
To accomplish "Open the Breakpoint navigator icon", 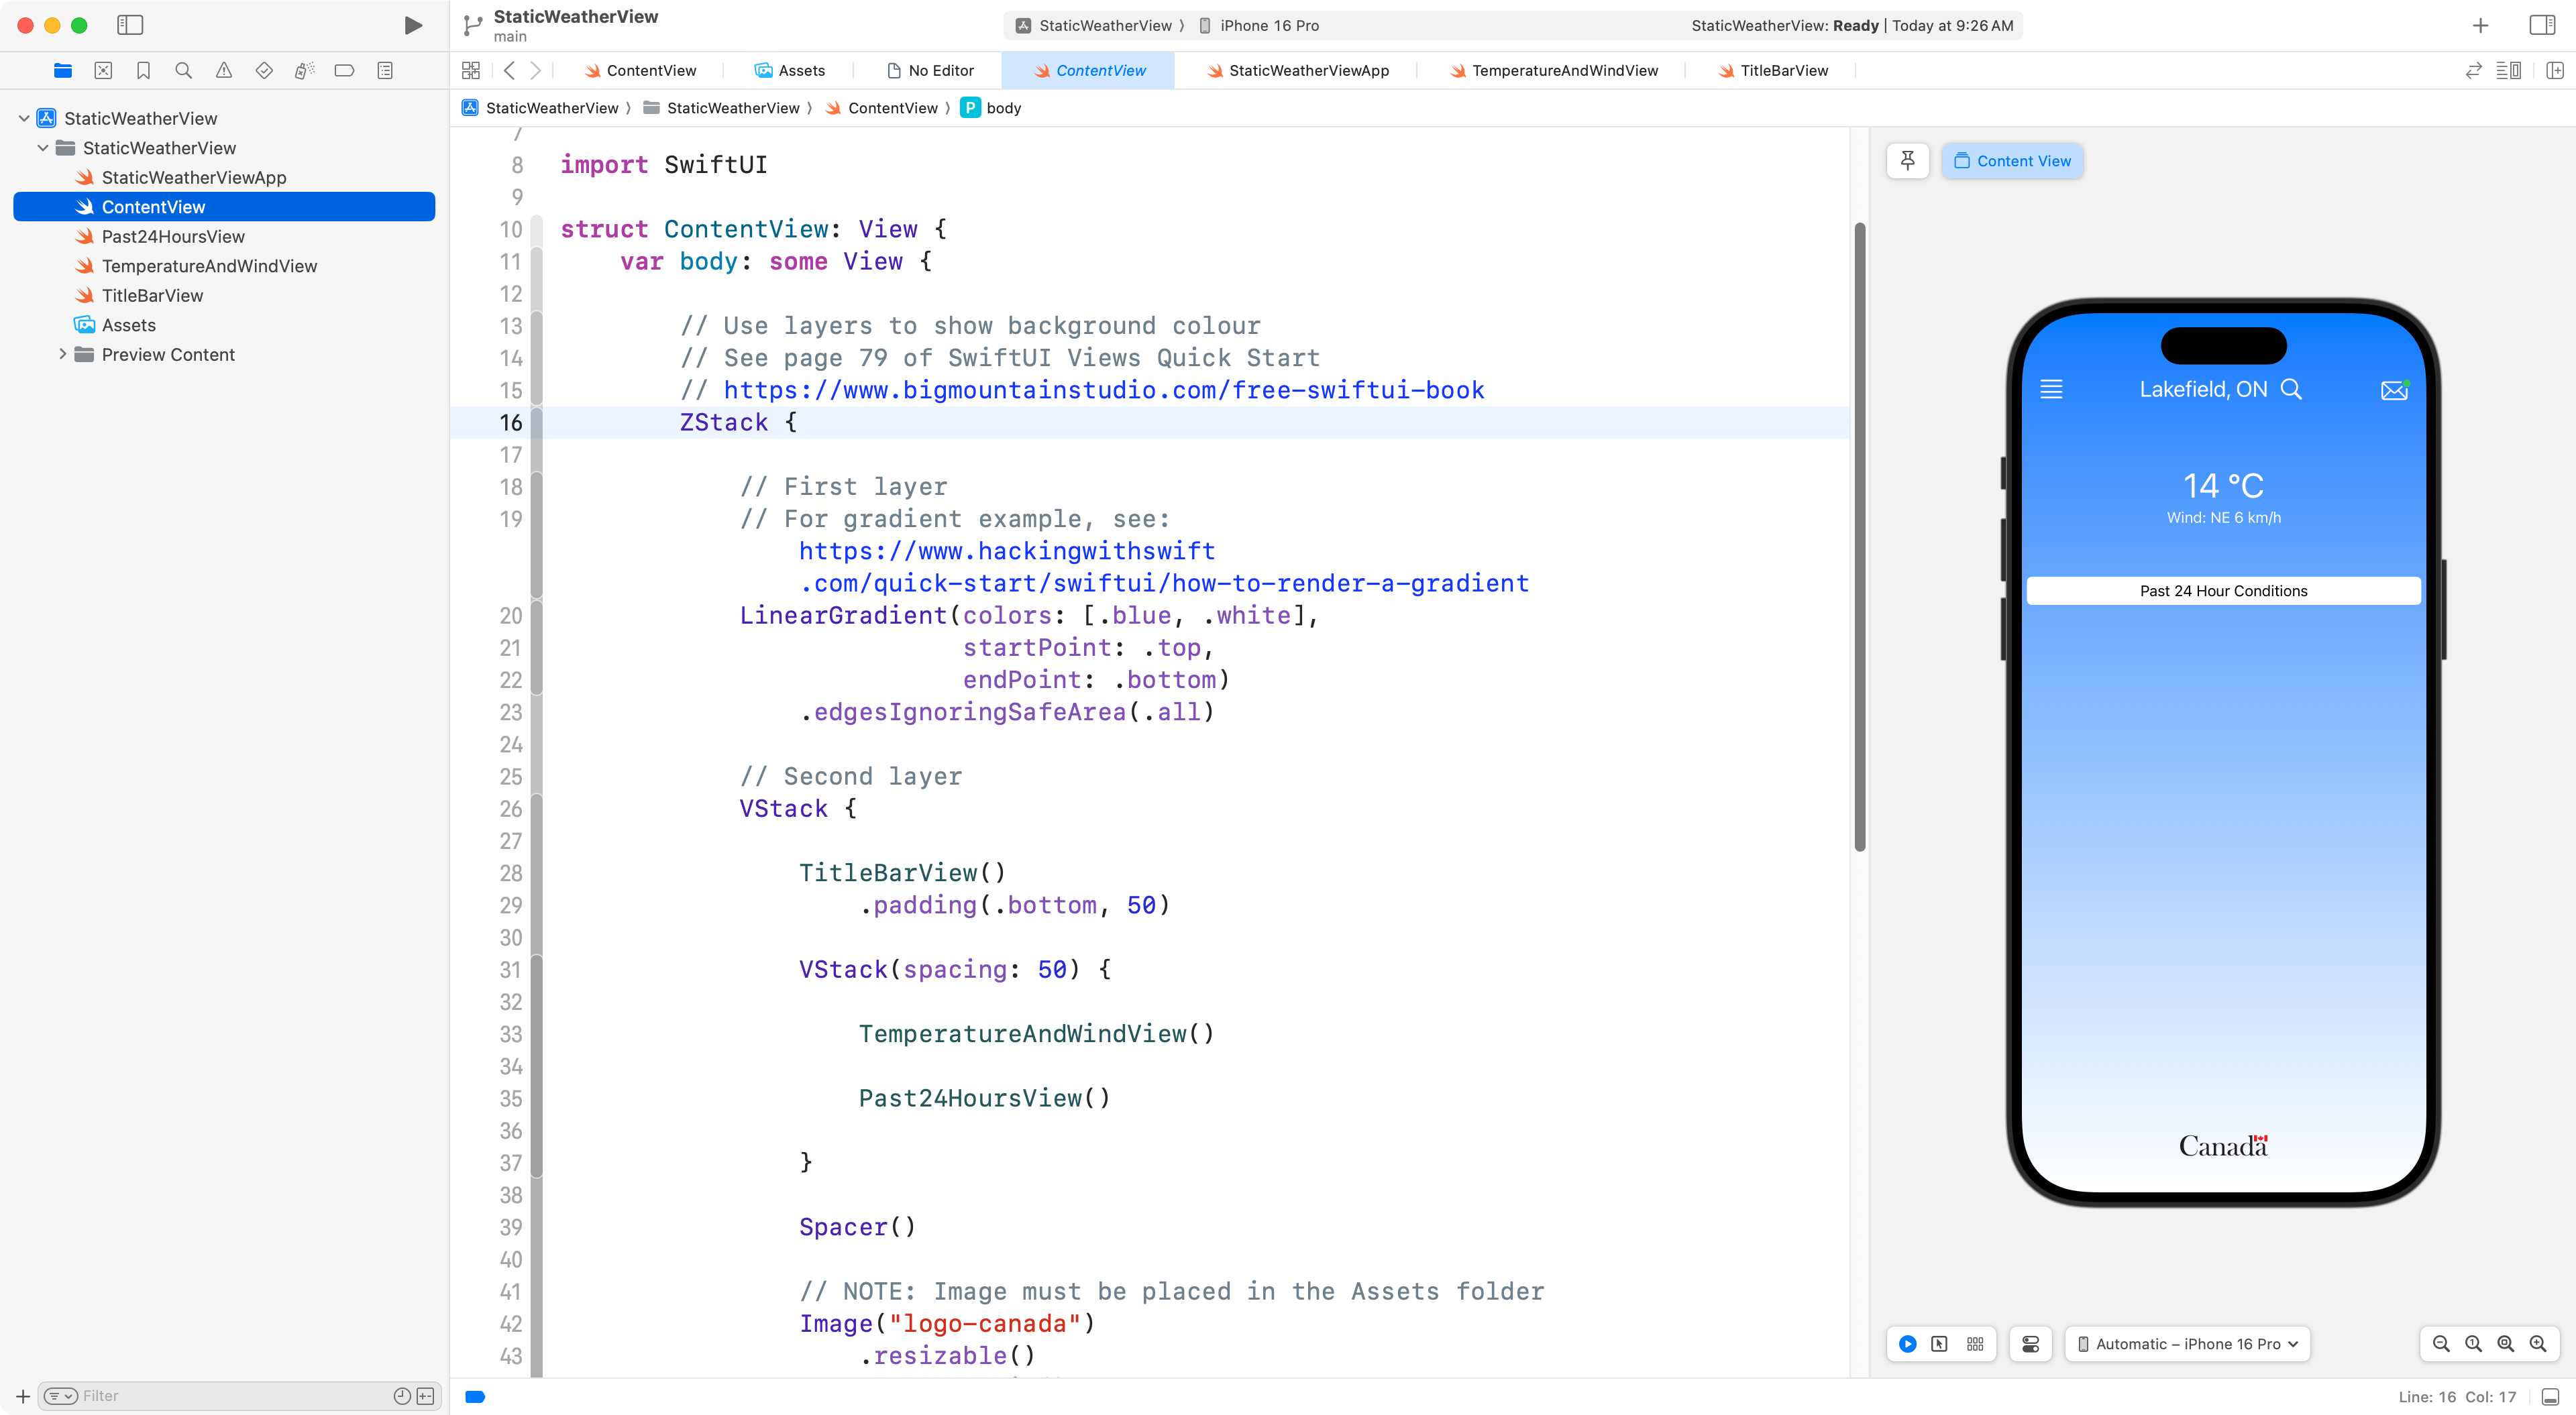I will (x=344, y=70).
